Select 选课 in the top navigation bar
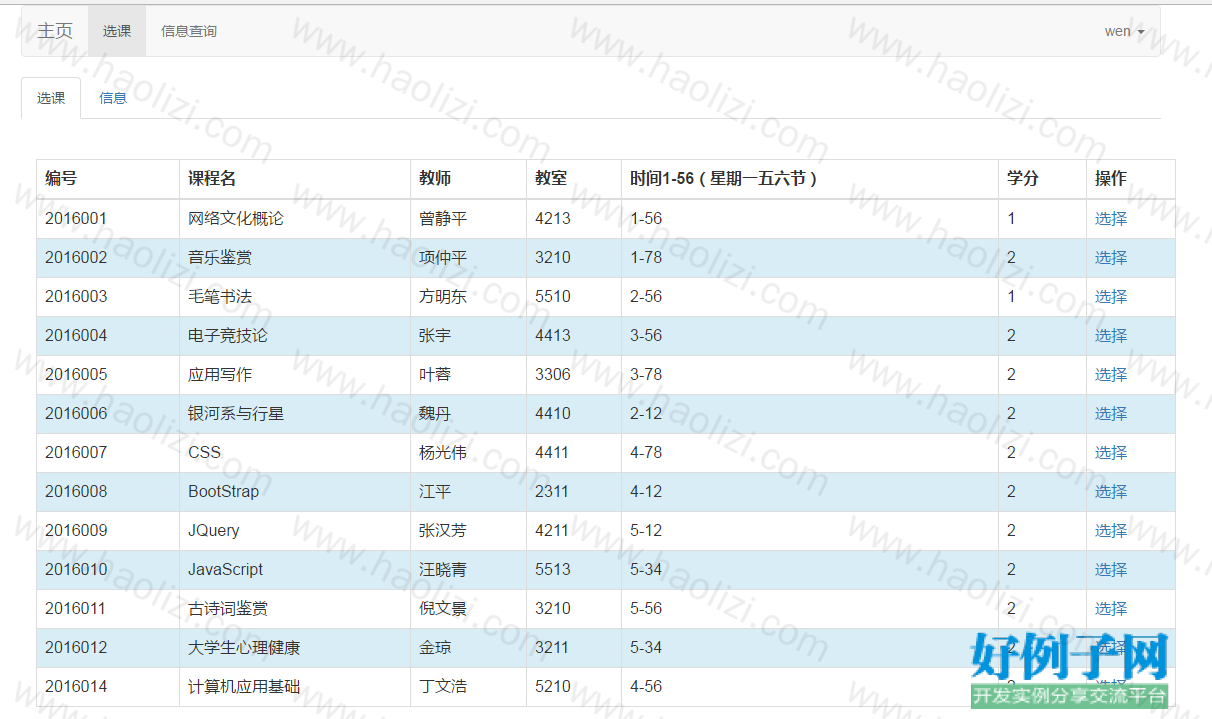The width and height of the screenshot is (1212, 719). [x=117, y=31]
